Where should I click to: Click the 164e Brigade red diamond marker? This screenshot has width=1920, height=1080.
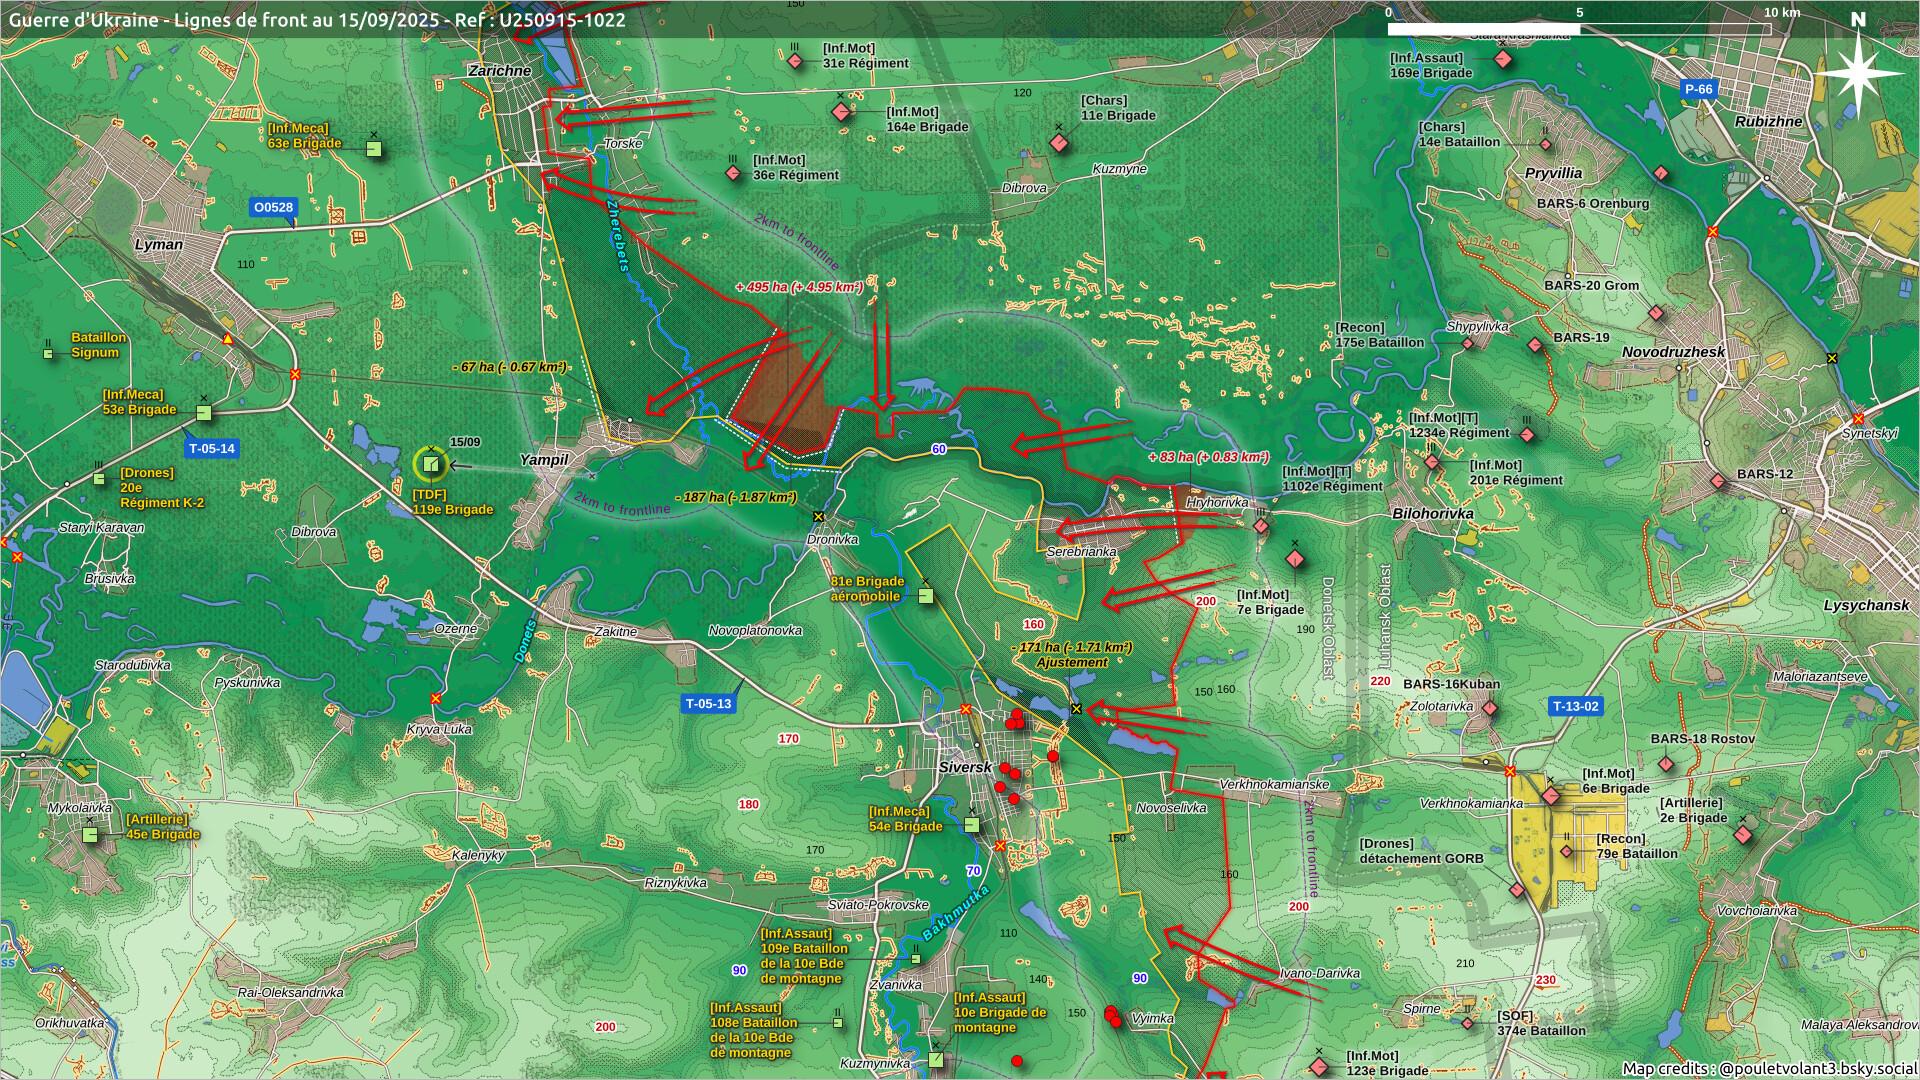841,112
